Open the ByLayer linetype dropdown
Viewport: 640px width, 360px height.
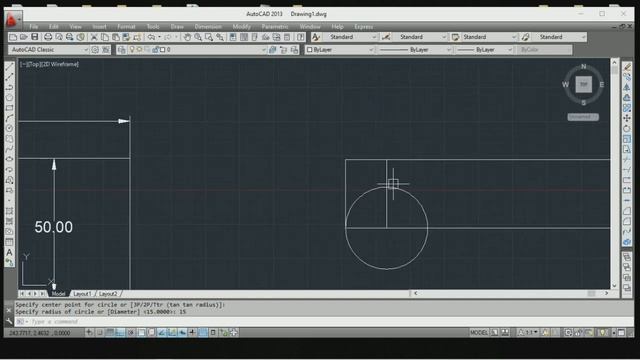click(x=415, y=50)
